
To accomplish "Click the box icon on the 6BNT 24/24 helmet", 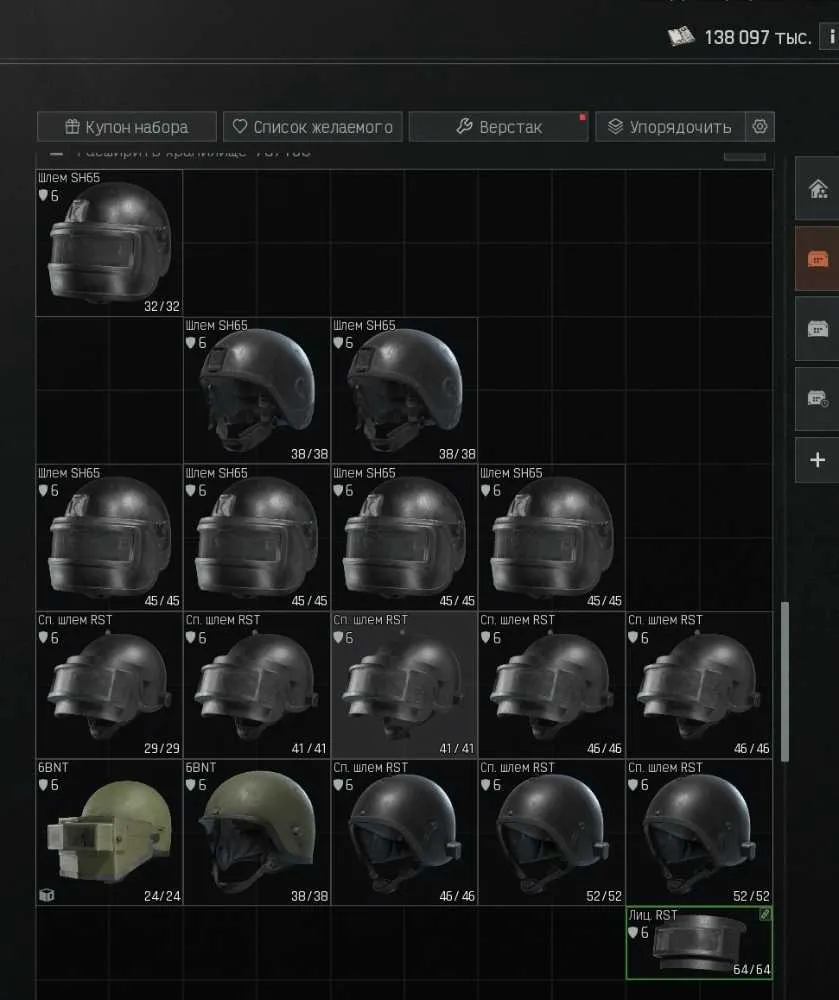I will tap(47, 895).
